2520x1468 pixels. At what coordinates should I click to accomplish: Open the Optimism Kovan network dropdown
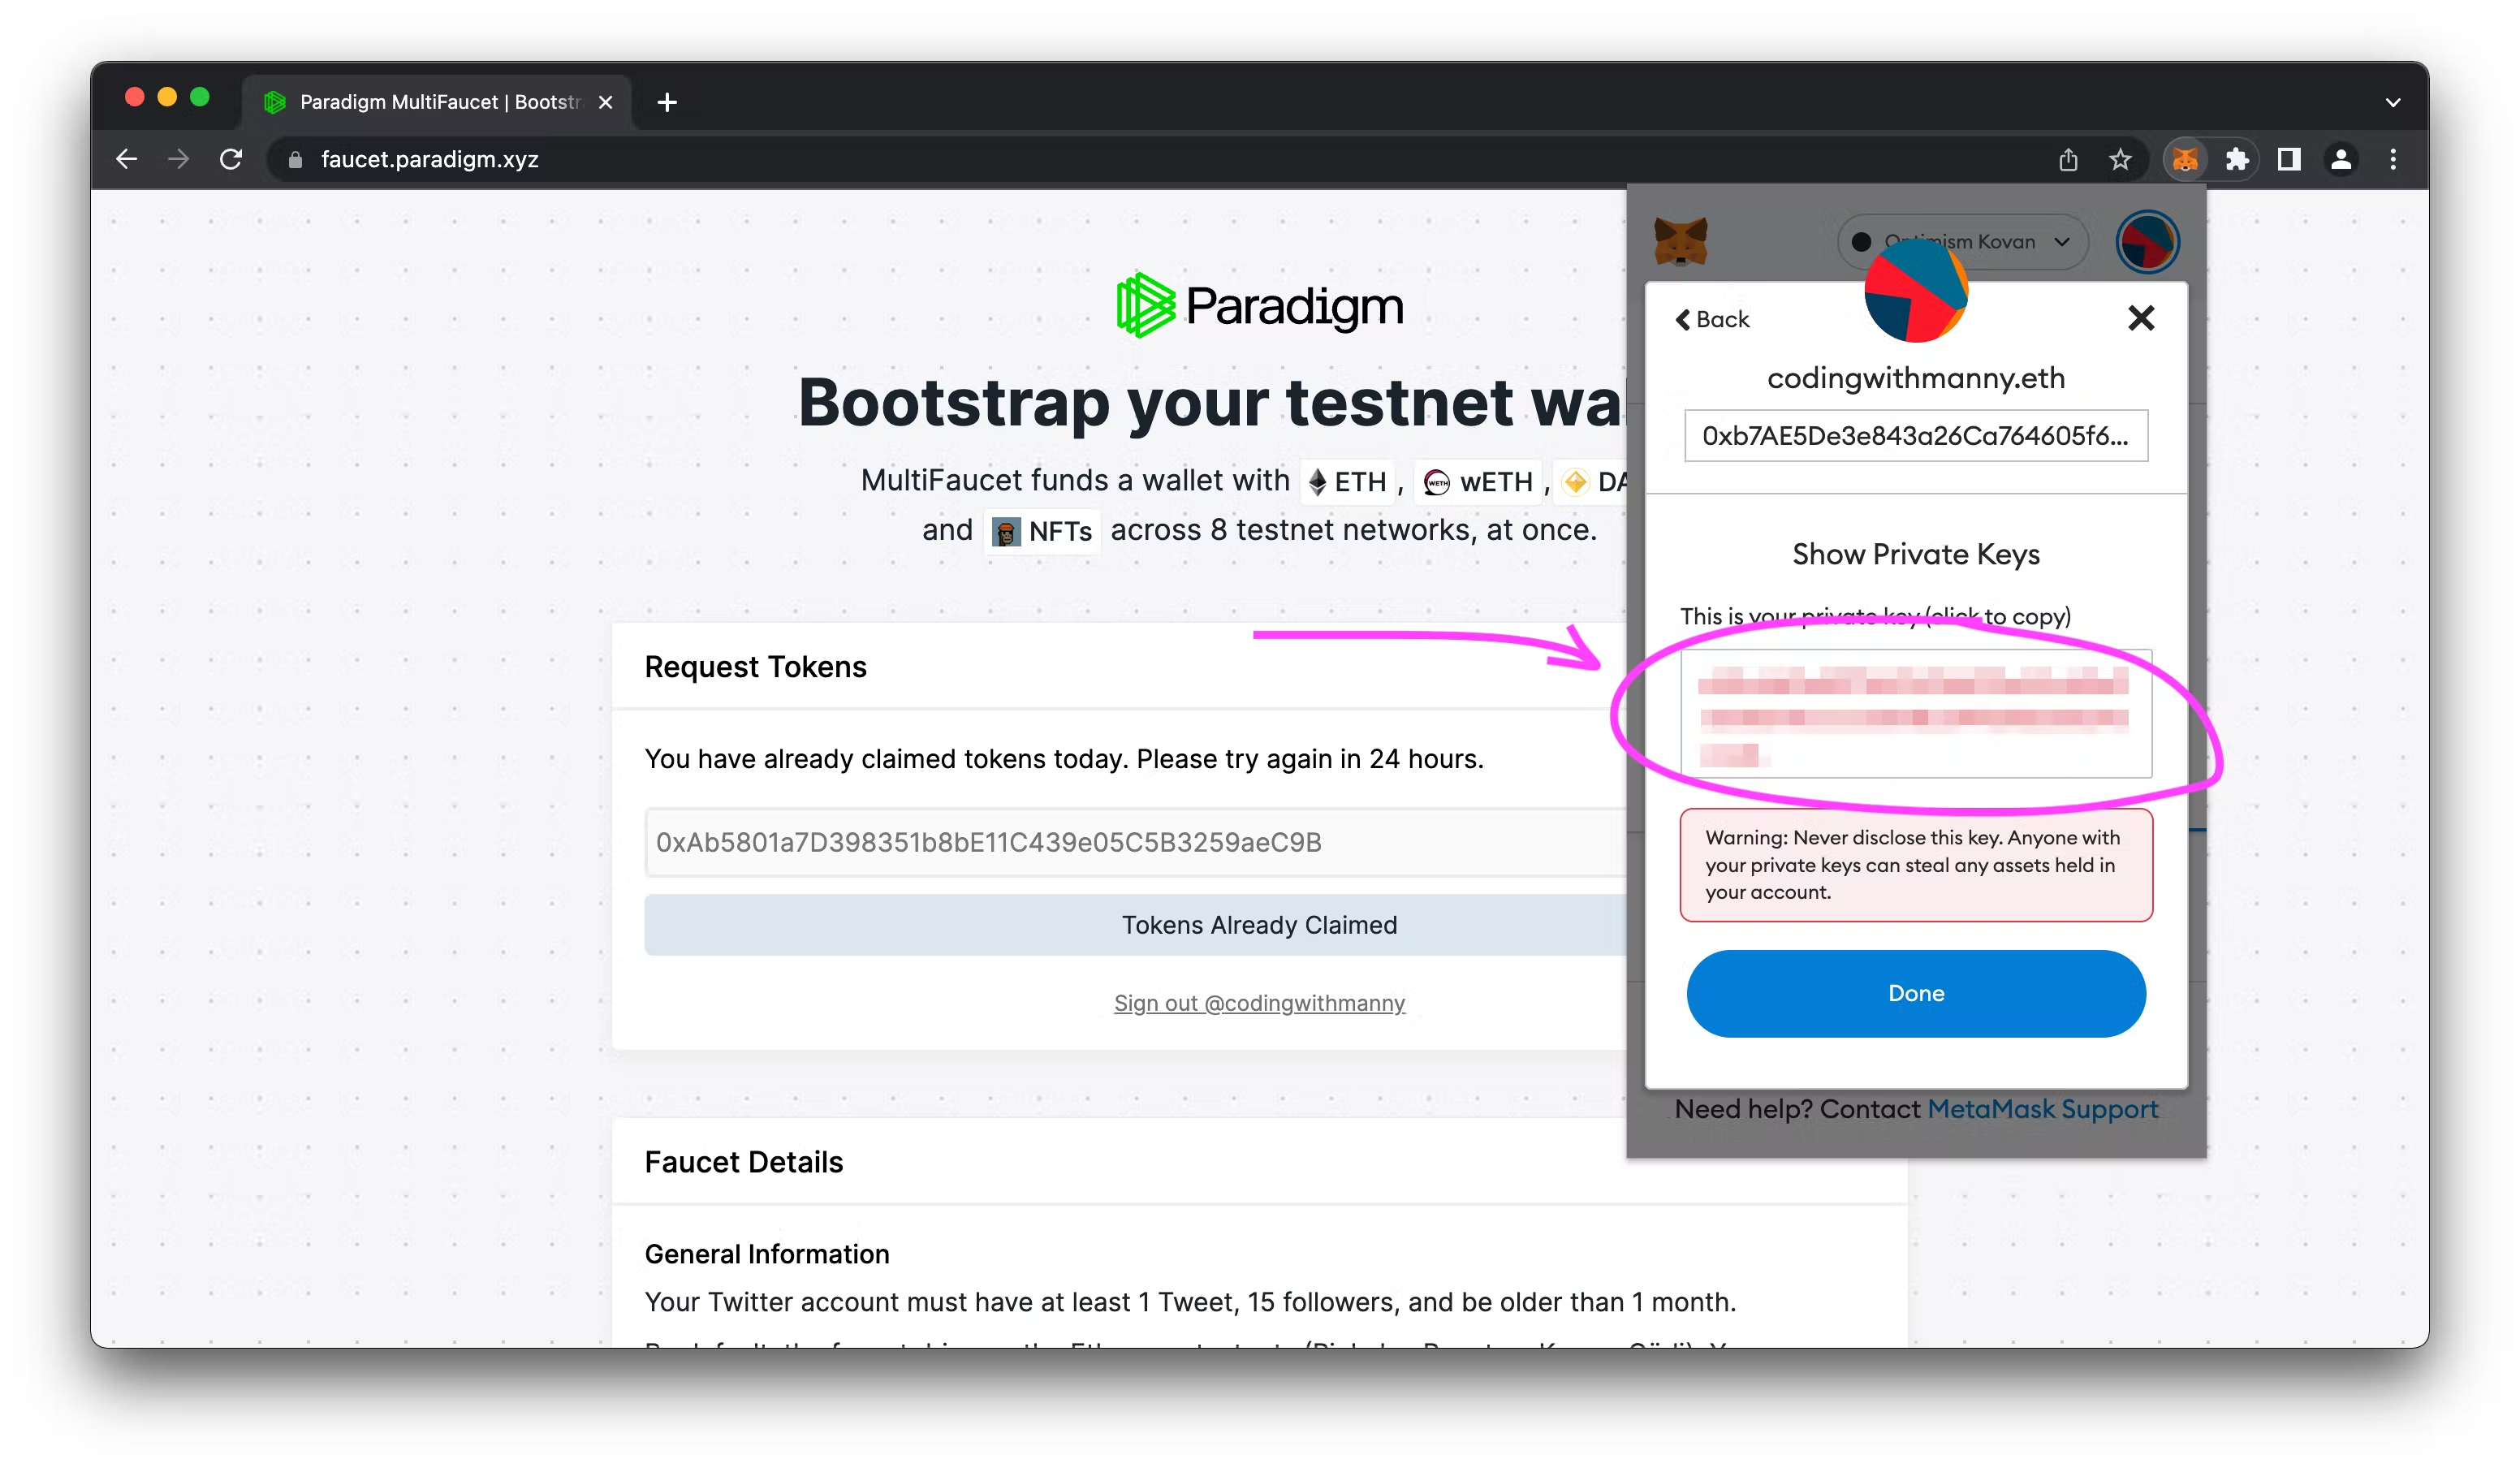tap(1962, 242)
